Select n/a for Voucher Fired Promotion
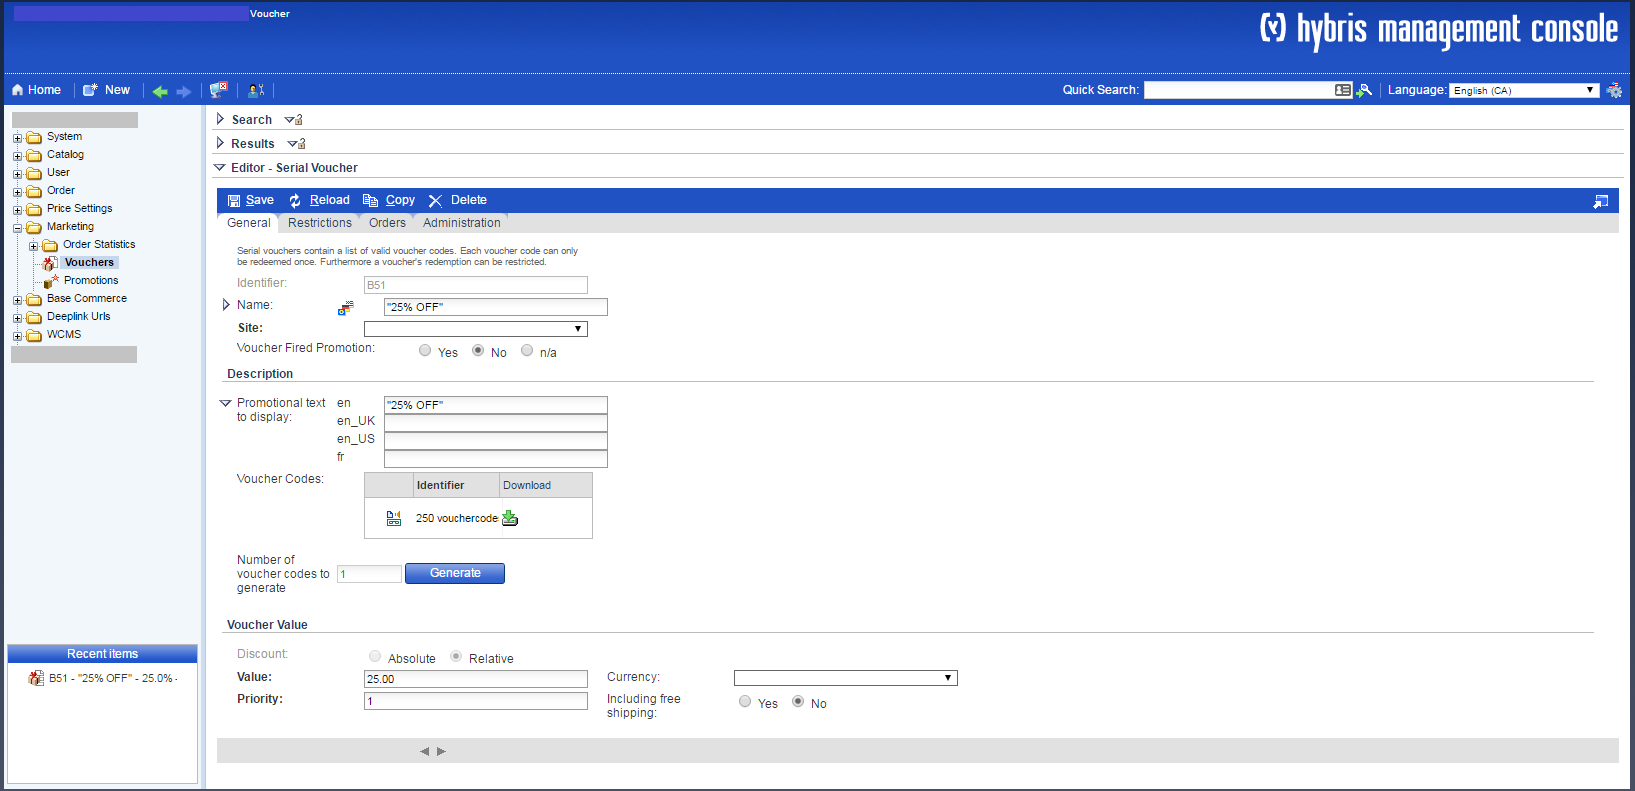Screen dimensions: 1635x791 click(527, 351)
